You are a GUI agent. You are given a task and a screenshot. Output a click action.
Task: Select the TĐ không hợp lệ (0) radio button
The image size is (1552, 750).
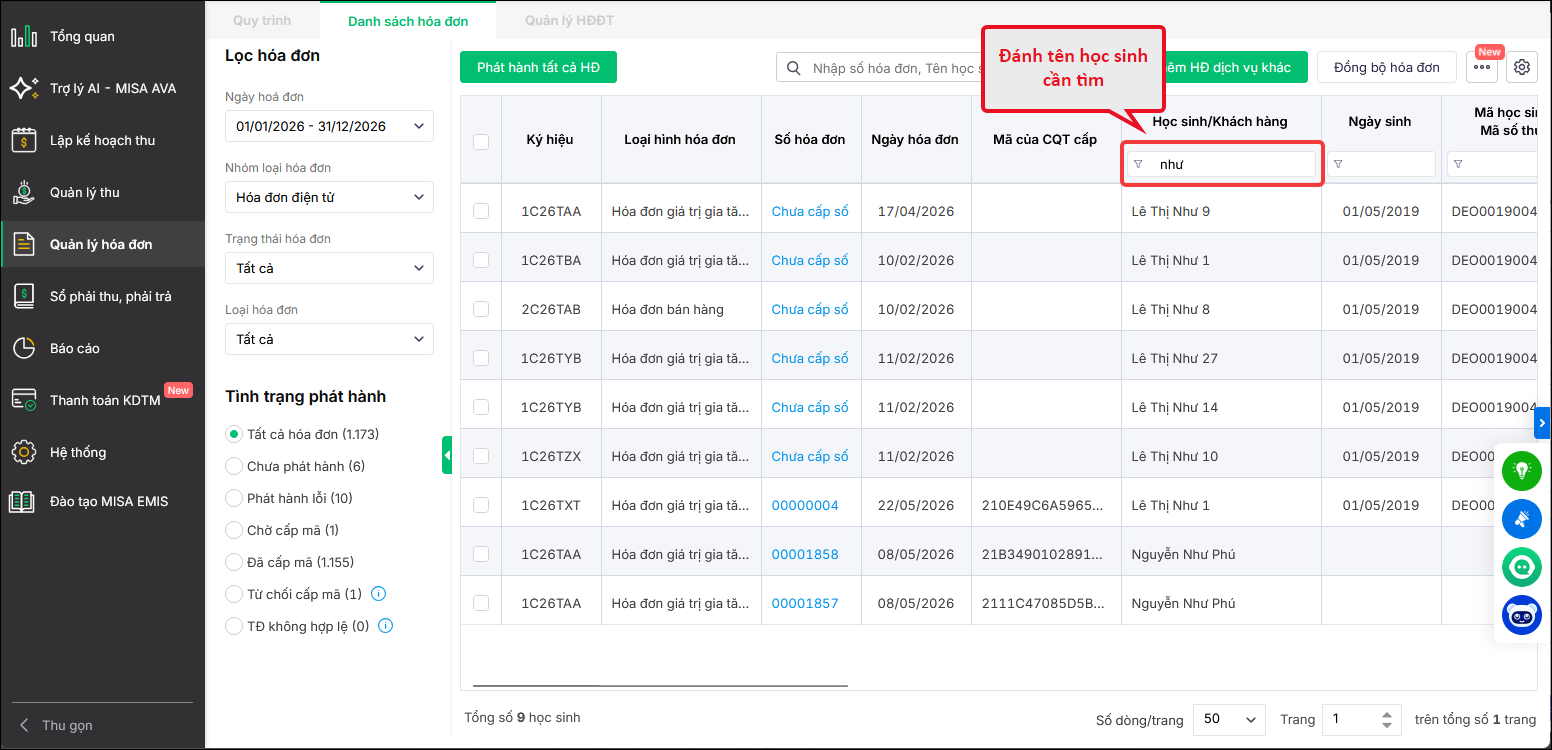(x=234, y=626)
